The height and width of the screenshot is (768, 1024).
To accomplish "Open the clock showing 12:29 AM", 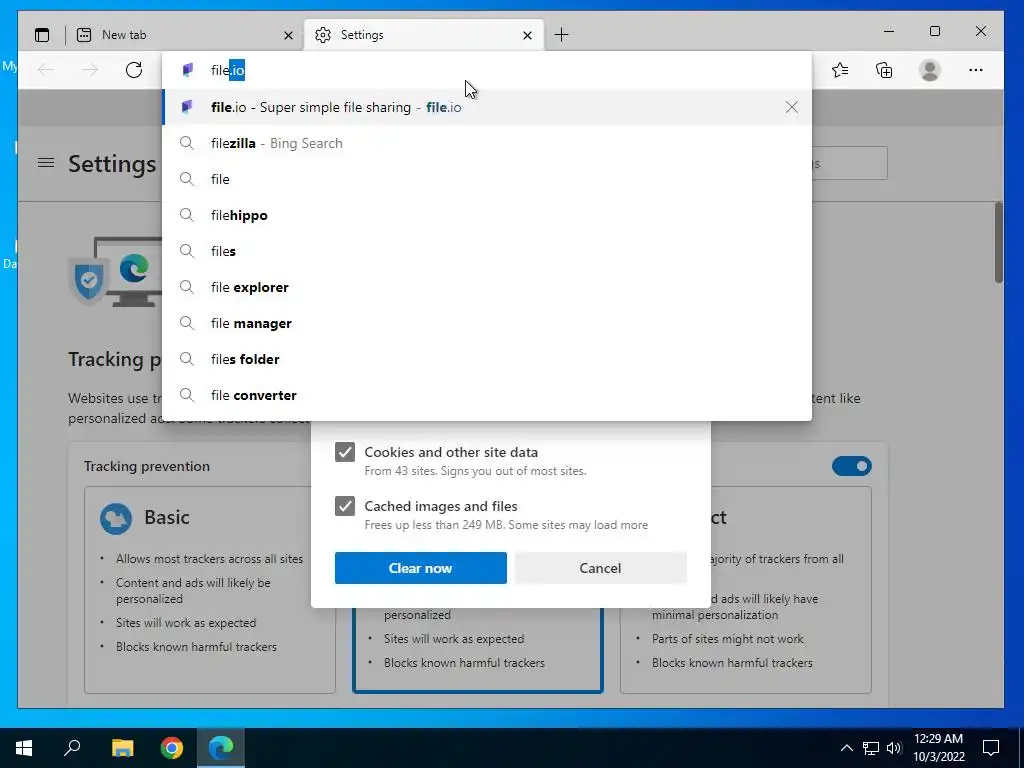I will (938, 748).
